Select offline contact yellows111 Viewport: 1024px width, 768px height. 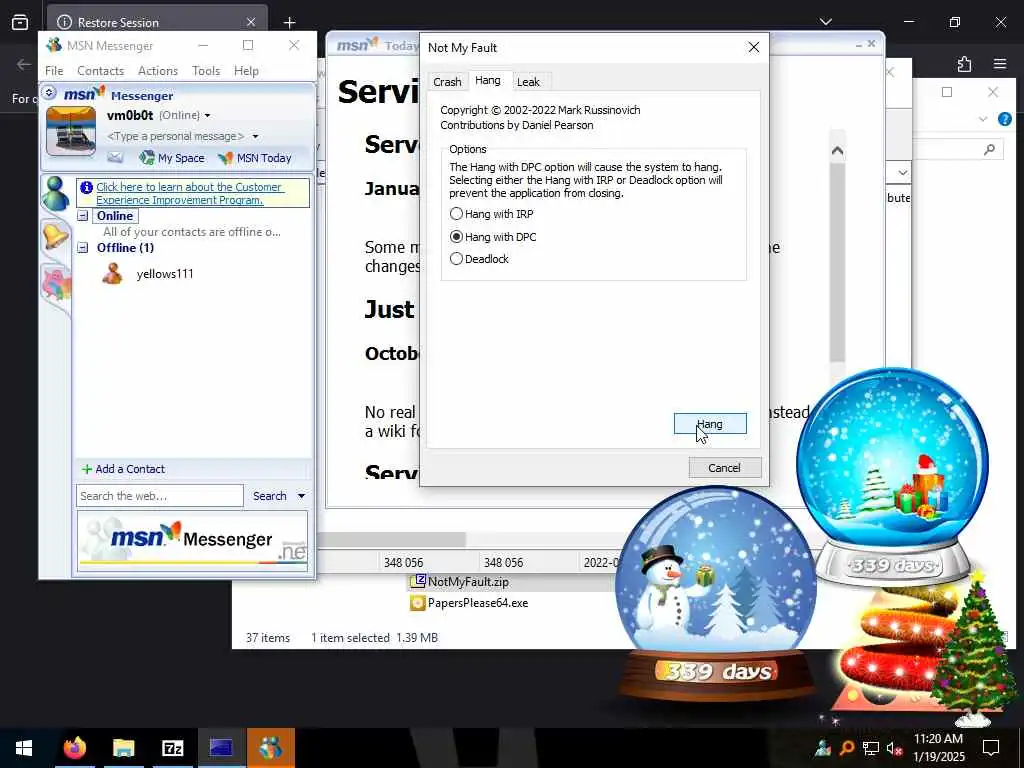[x=165, y=274]
